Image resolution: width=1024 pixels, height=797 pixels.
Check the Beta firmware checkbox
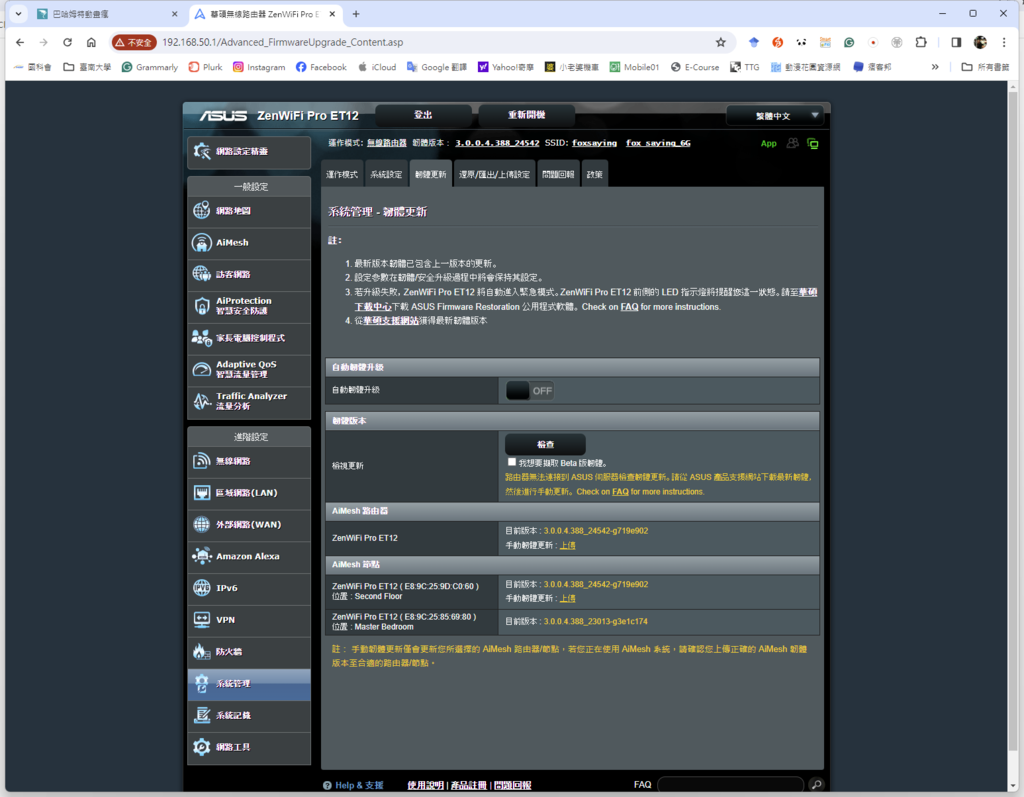(x=512, y=462)
